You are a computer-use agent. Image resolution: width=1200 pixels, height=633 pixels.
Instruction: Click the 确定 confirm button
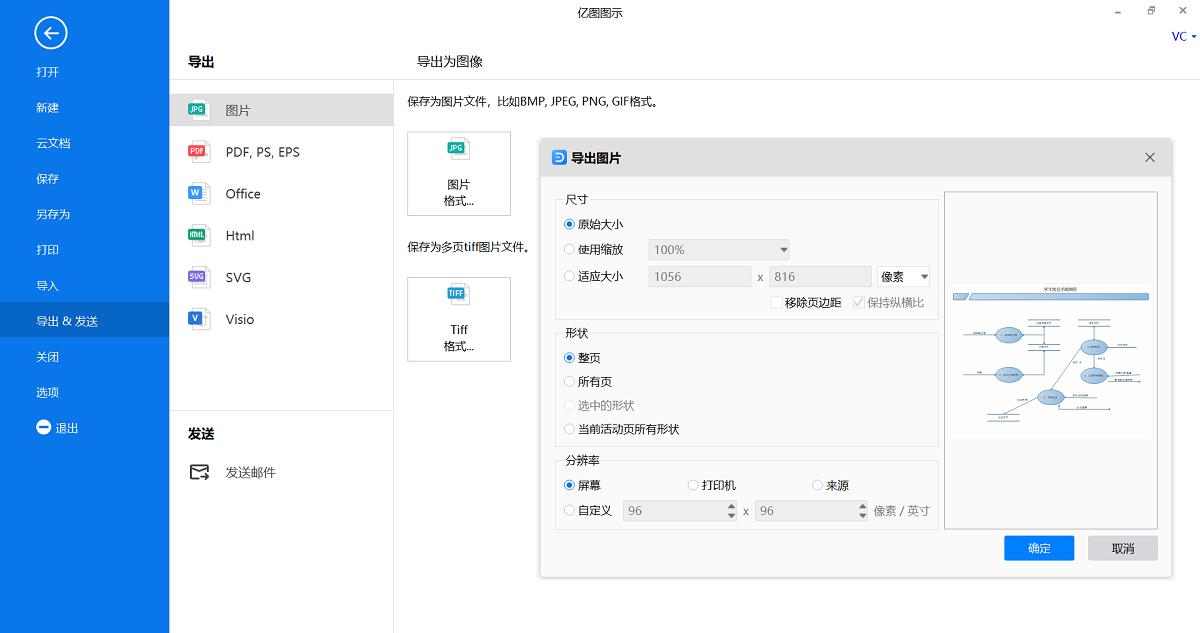[1039, 548]
